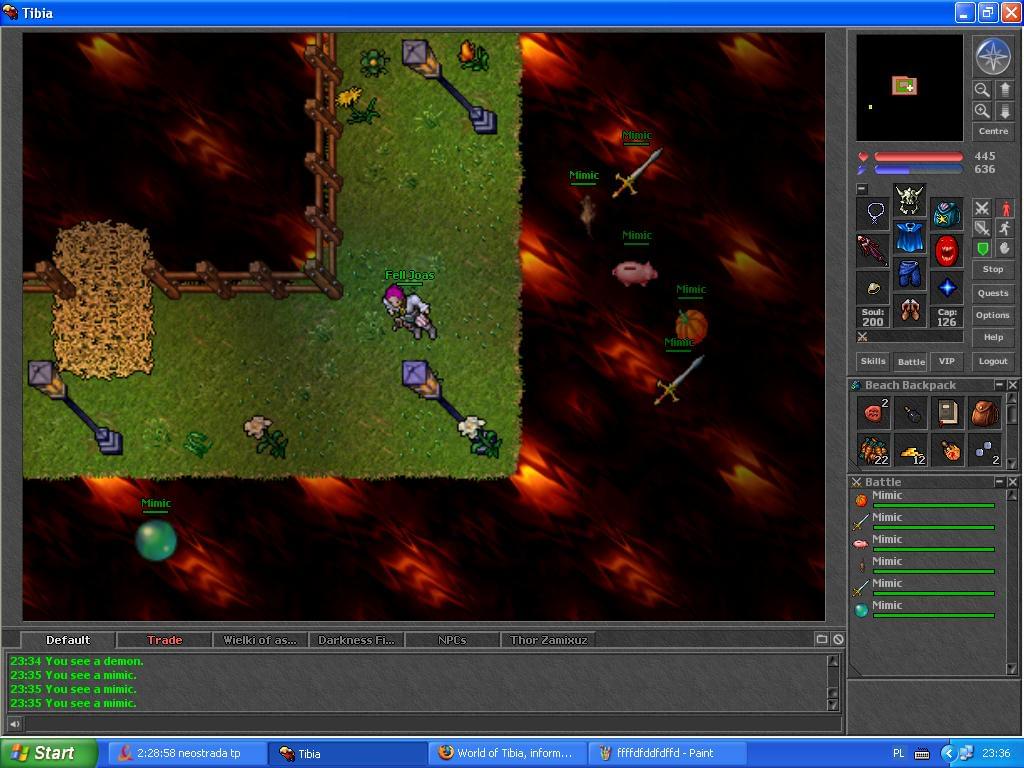The height and width of the screenshot is (768, 1024).
Task: Click the Logout button
Action: 993,361
